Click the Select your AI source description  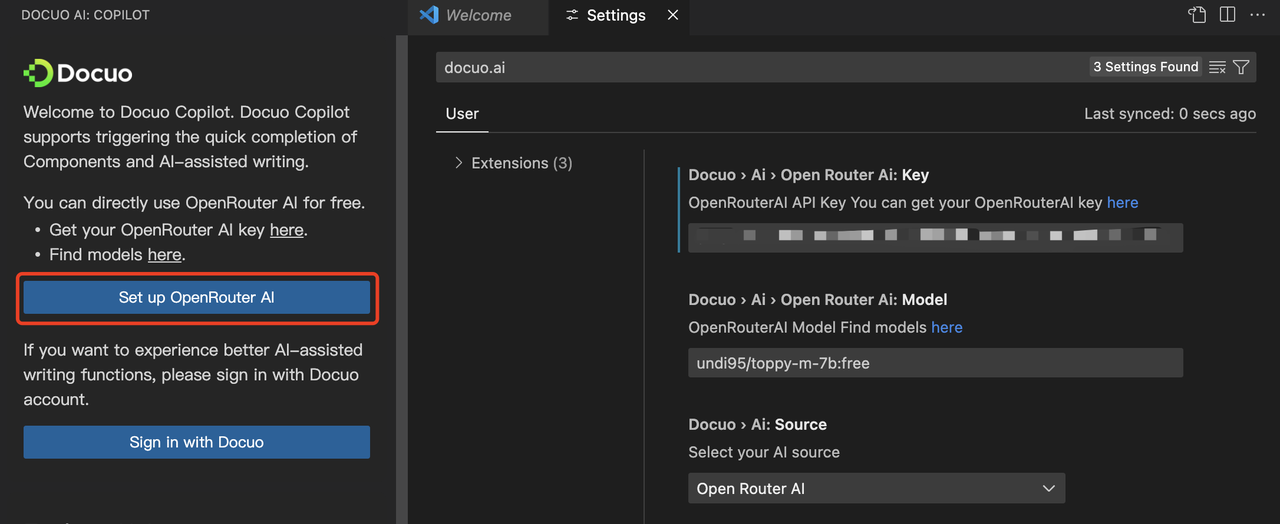pos(764,452)
